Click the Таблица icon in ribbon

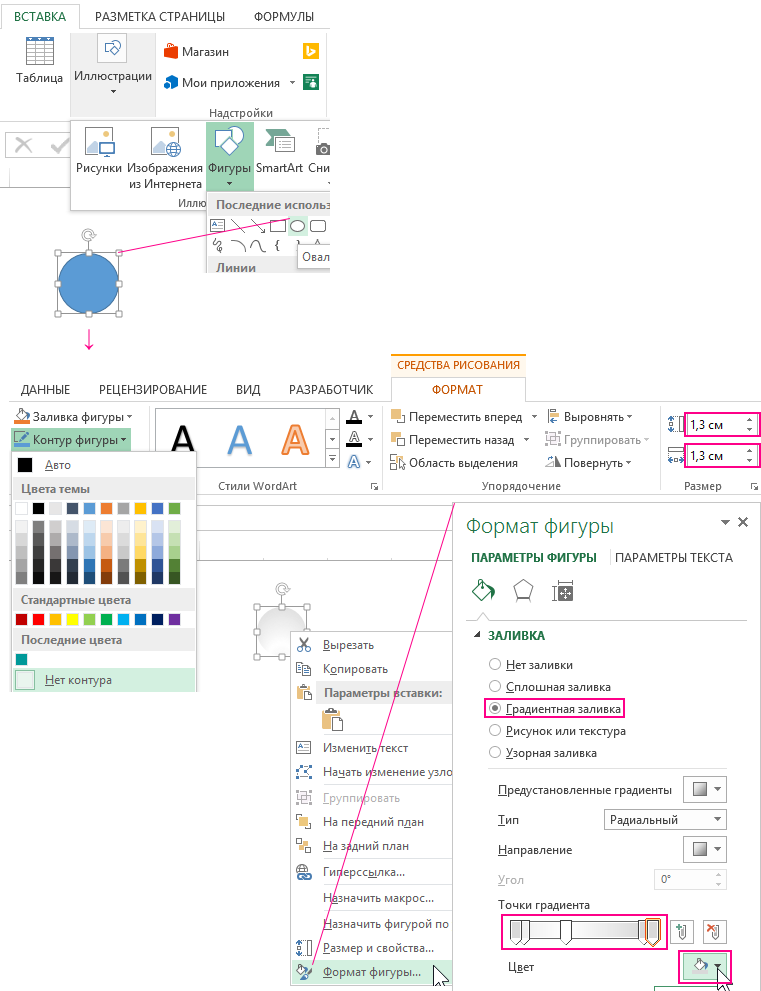(40, 60)
